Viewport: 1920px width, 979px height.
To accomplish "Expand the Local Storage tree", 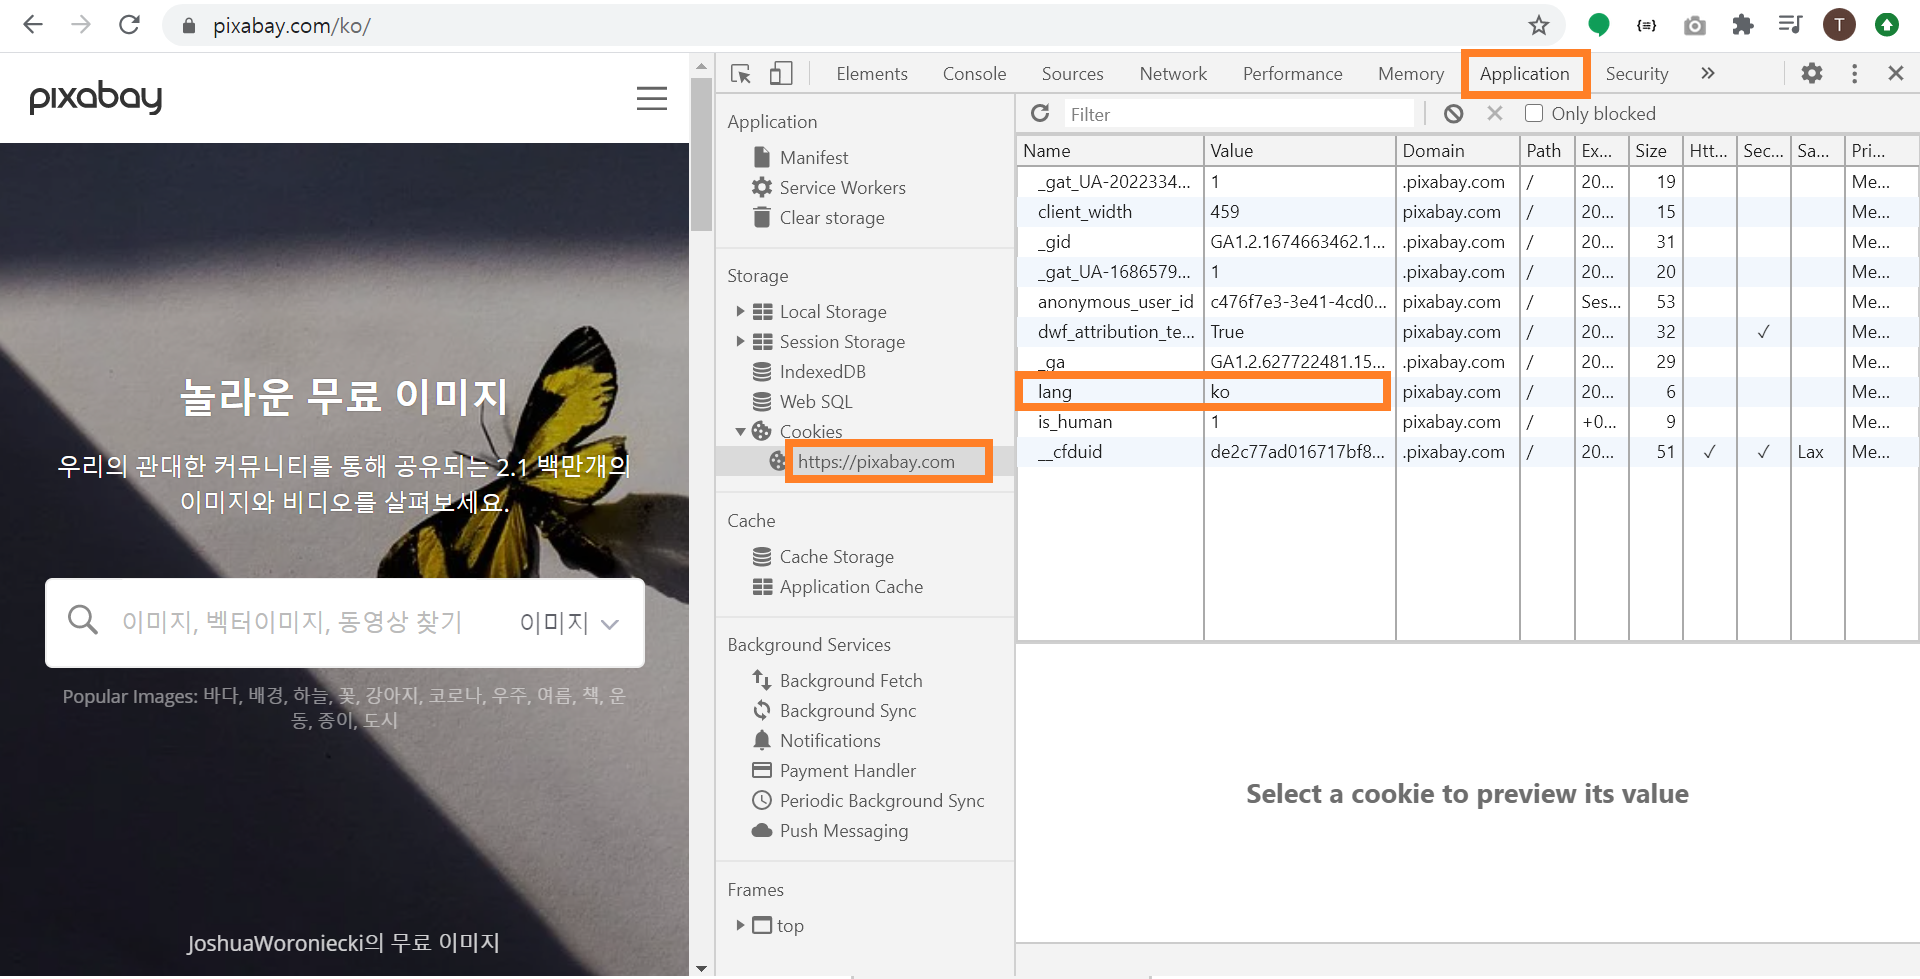I will tap(740, 311).
